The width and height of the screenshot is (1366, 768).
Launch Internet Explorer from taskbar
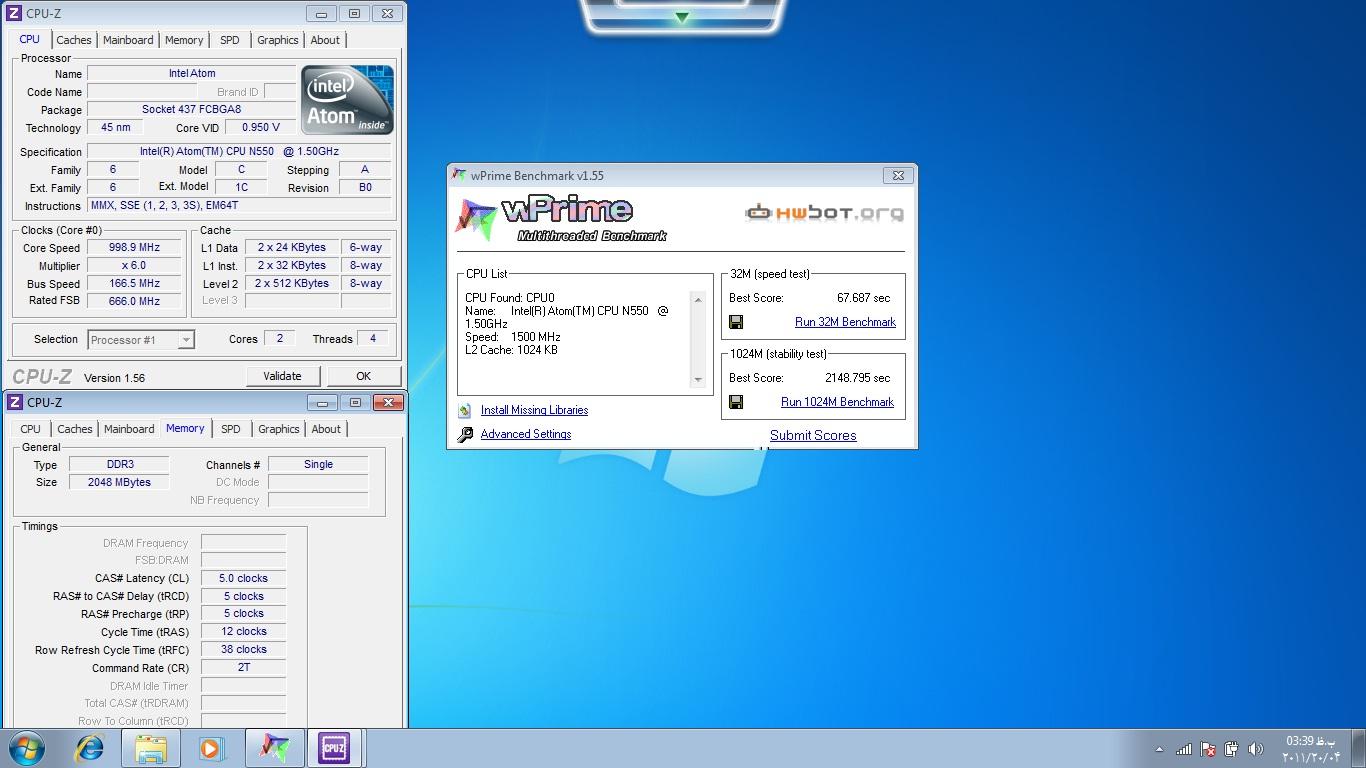[x=90, y=748]
